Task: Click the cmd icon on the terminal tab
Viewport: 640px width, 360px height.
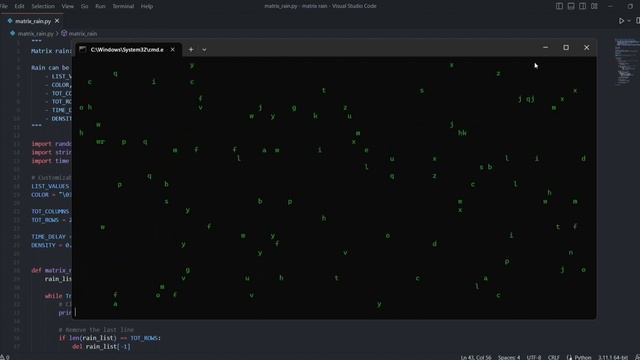Action: coord(82,49)
